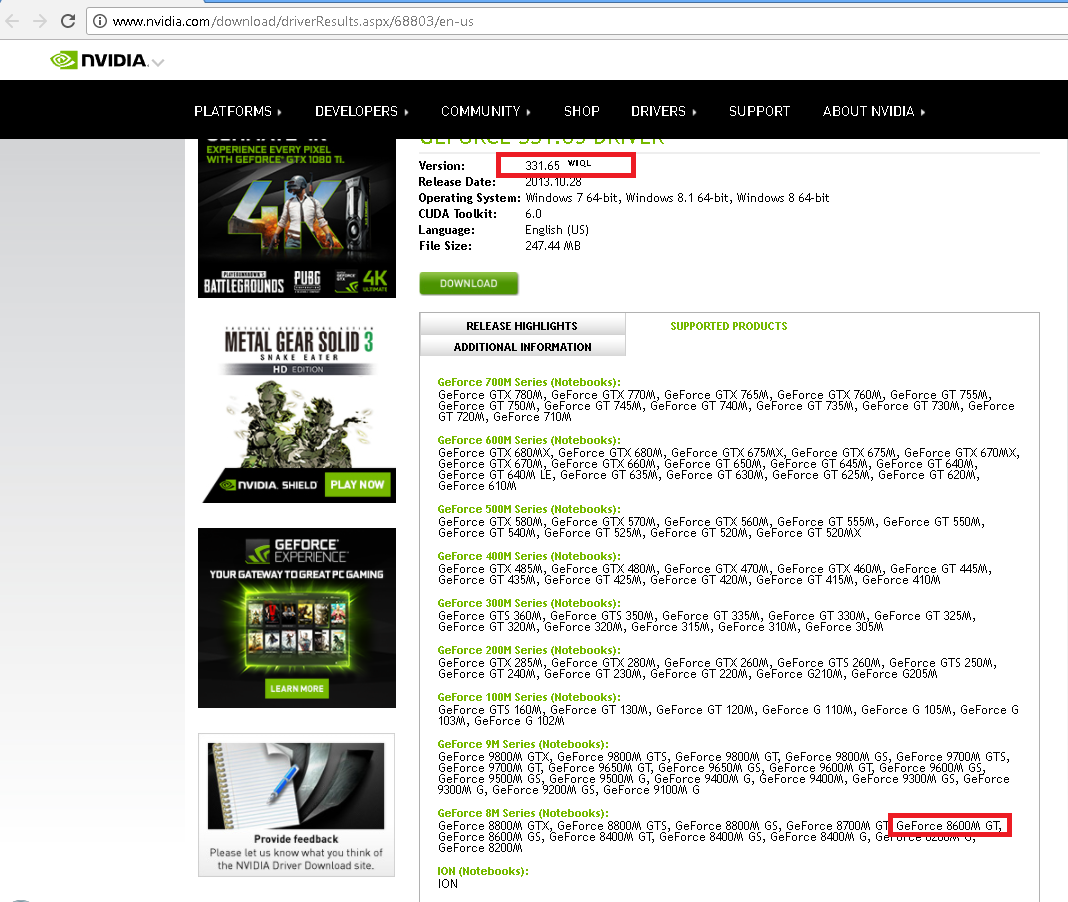This screenshot has width=1068, height=902.
Task: Switch to RELEASE HIGHLIGHTS tab
Action: coord(522,326)
